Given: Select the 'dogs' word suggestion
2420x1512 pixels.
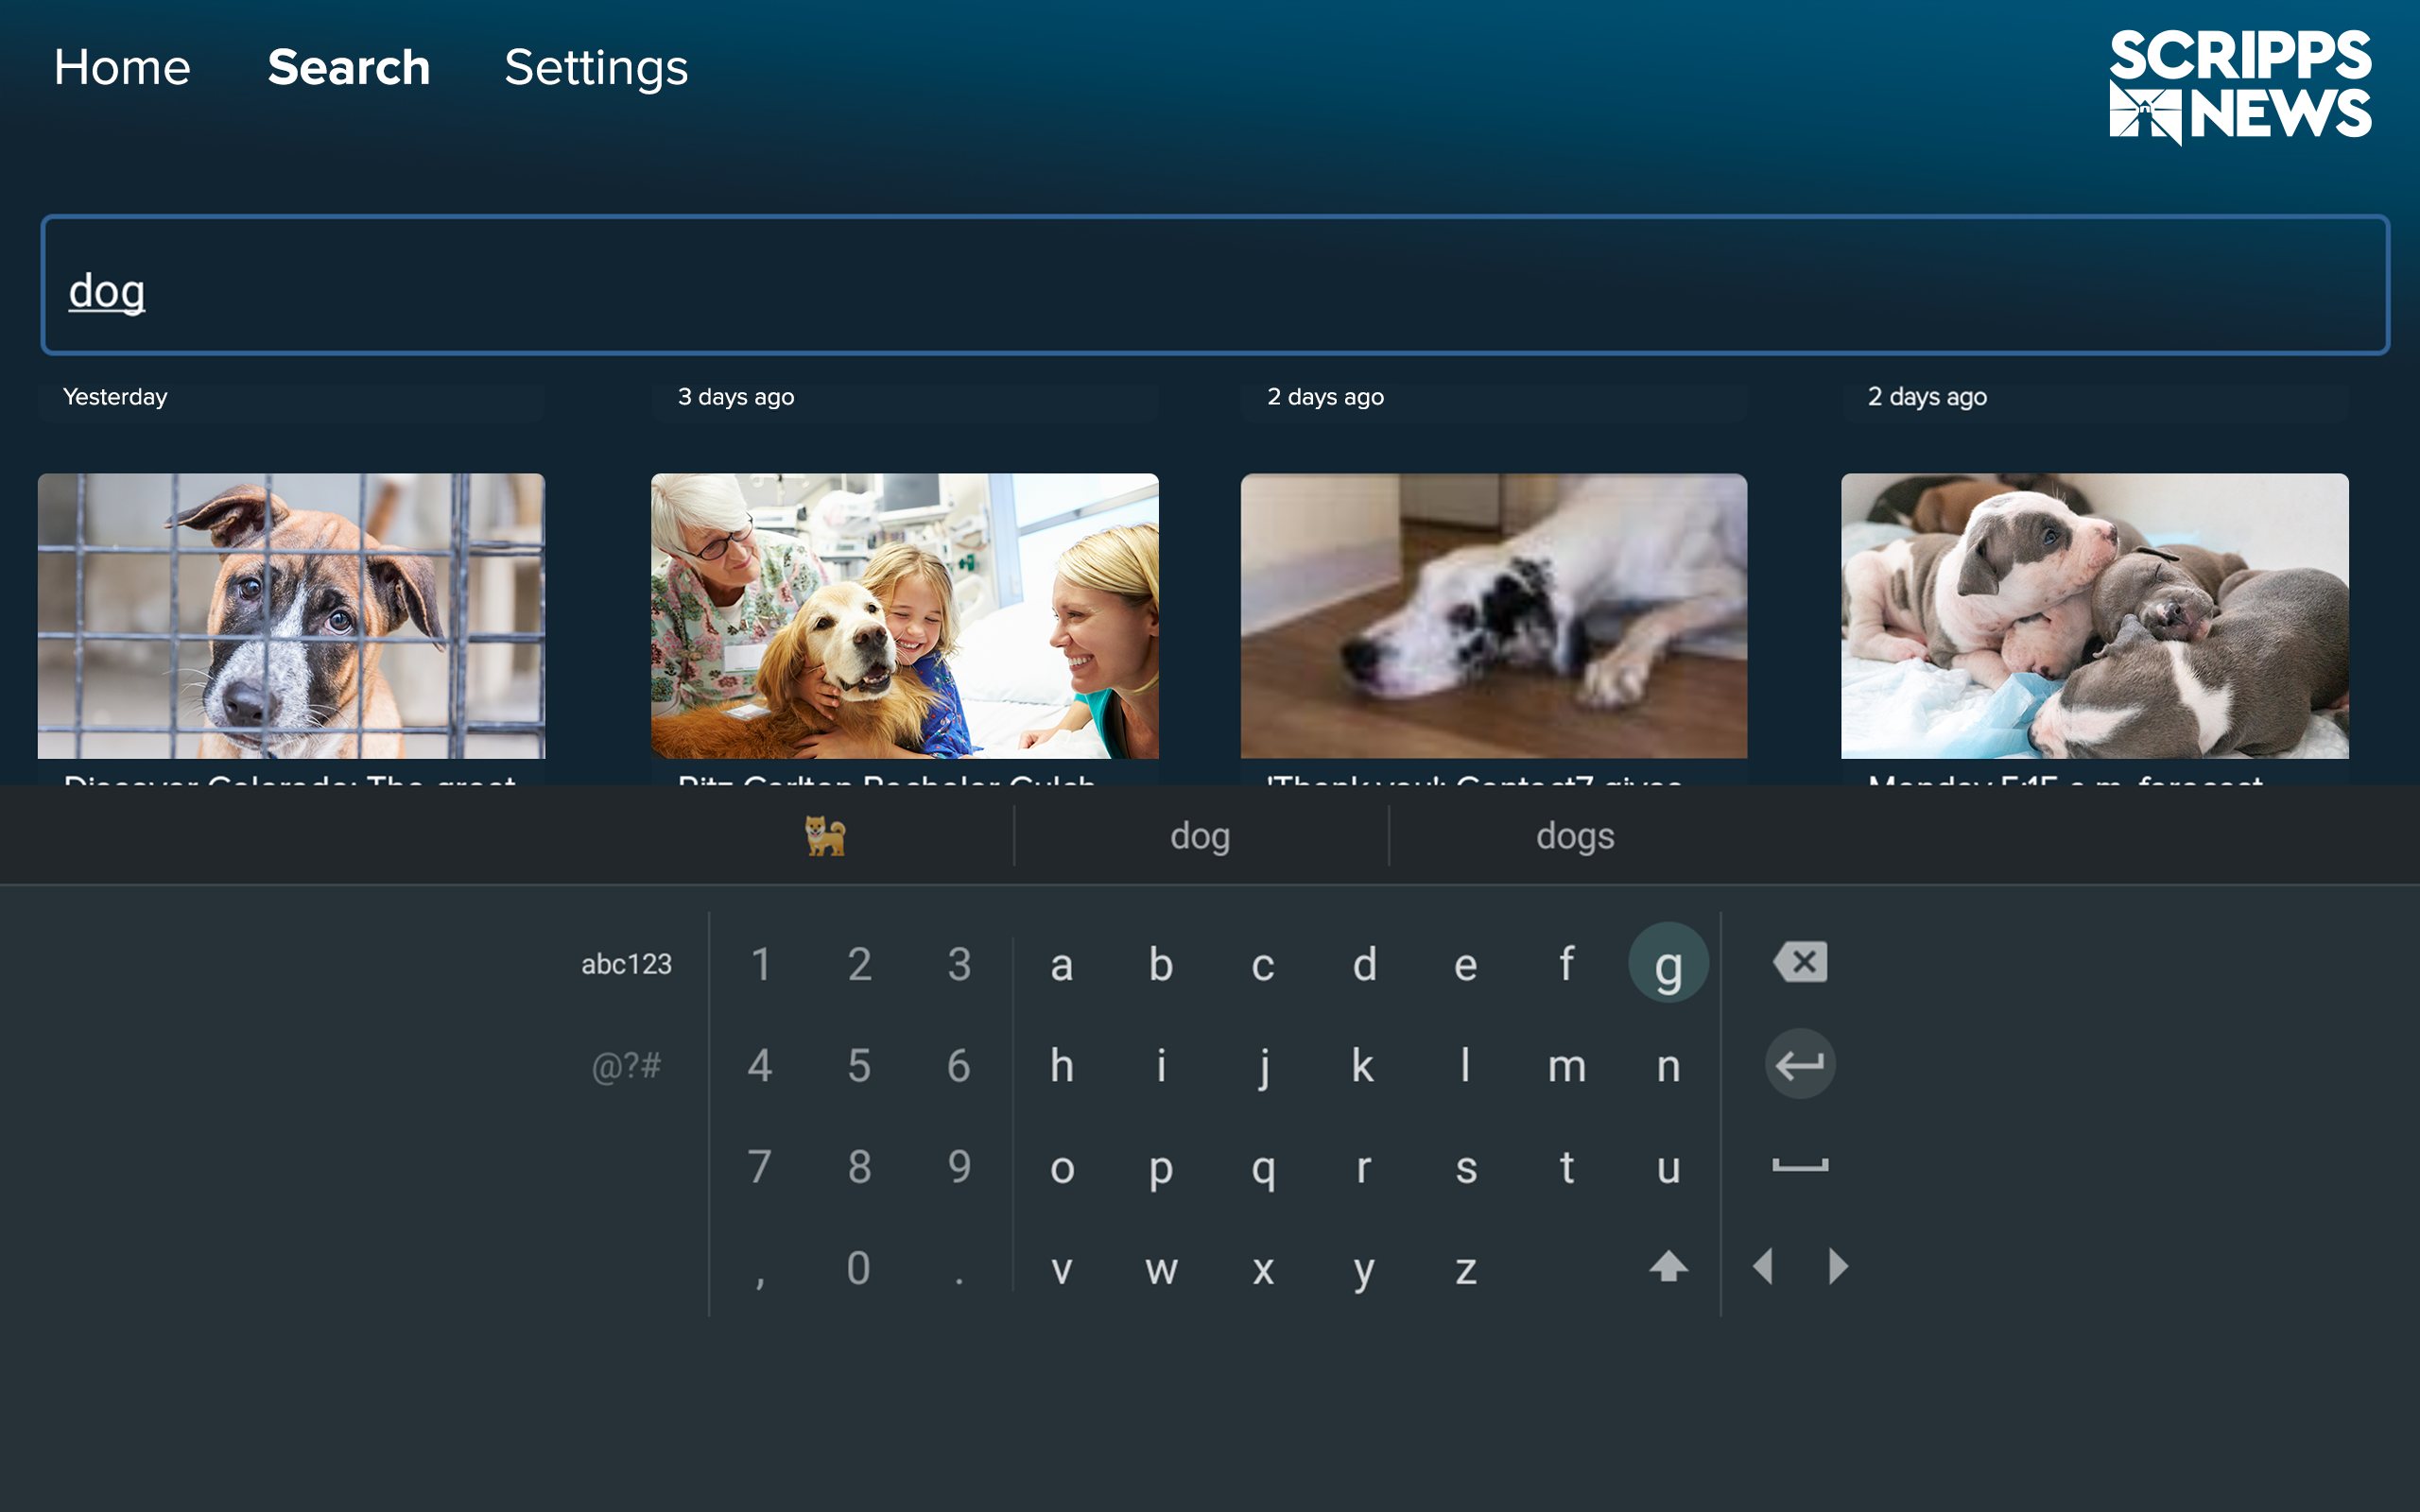Looking at the screenshot, I should (x=1575, y=836).
